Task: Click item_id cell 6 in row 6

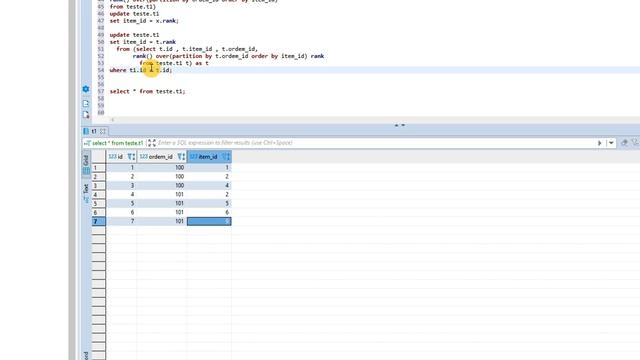Action: pyautogui.click(x=209, y=213)
